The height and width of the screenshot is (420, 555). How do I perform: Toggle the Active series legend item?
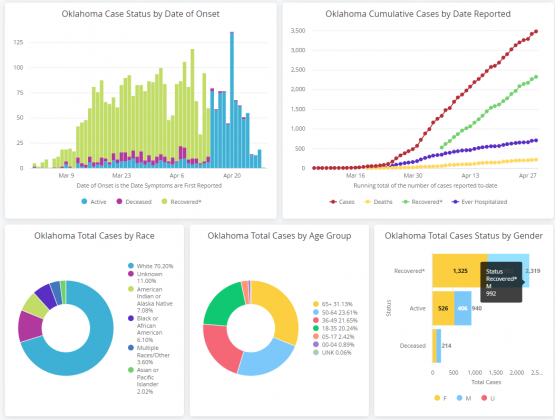pos(94,202)
